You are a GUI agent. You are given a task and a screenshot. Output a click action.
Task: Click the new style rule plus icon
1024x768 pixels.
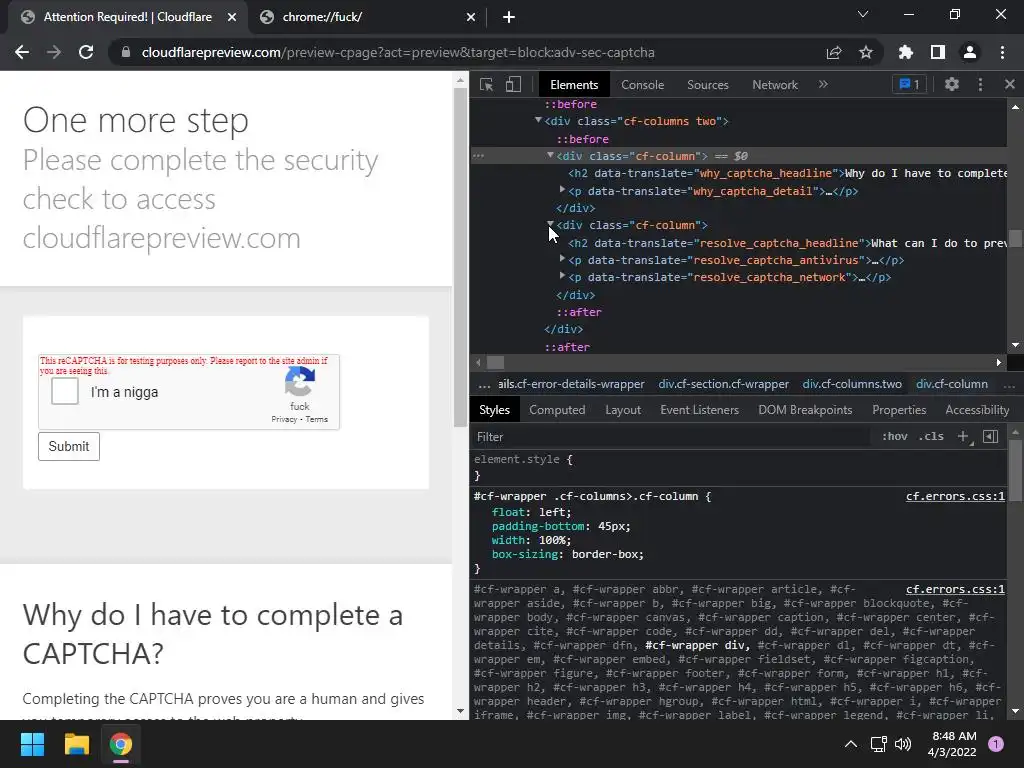click(963, 436)
